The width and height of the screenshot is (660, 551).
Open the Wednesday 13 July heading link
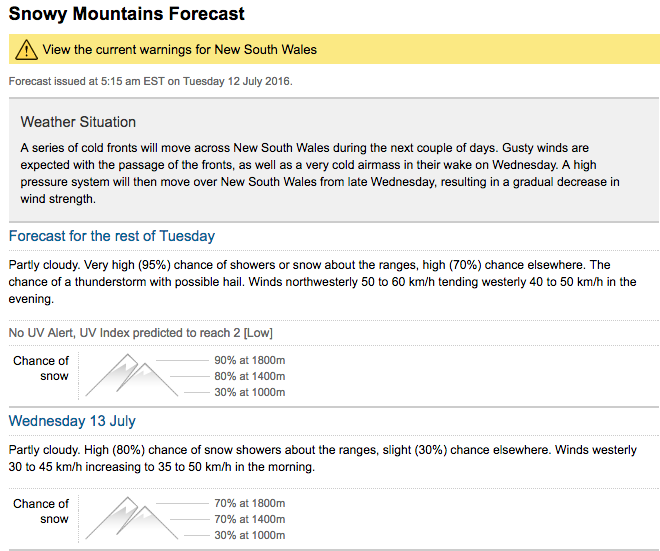72,421
